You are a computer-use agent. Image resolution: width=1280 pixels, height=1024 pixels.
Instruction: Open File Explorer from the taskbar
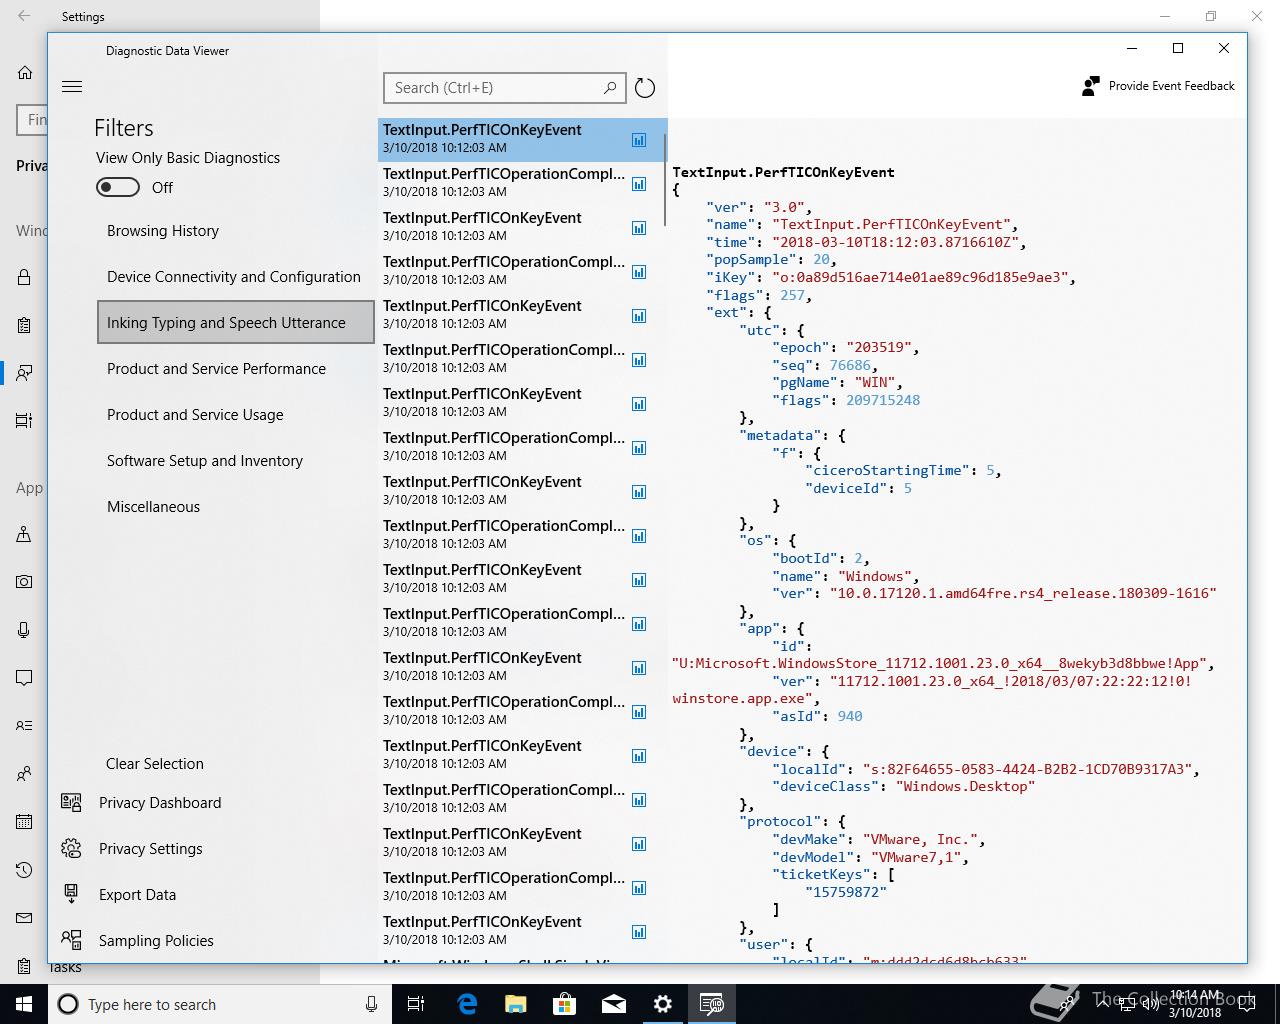click(516, 1004)
